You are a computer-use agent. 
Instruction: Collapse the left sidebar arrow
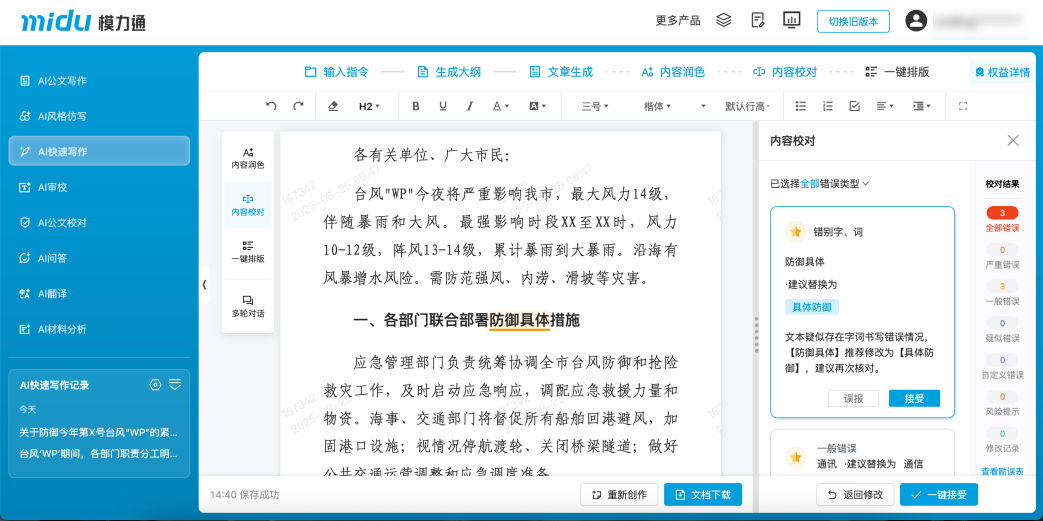point(204,284)
